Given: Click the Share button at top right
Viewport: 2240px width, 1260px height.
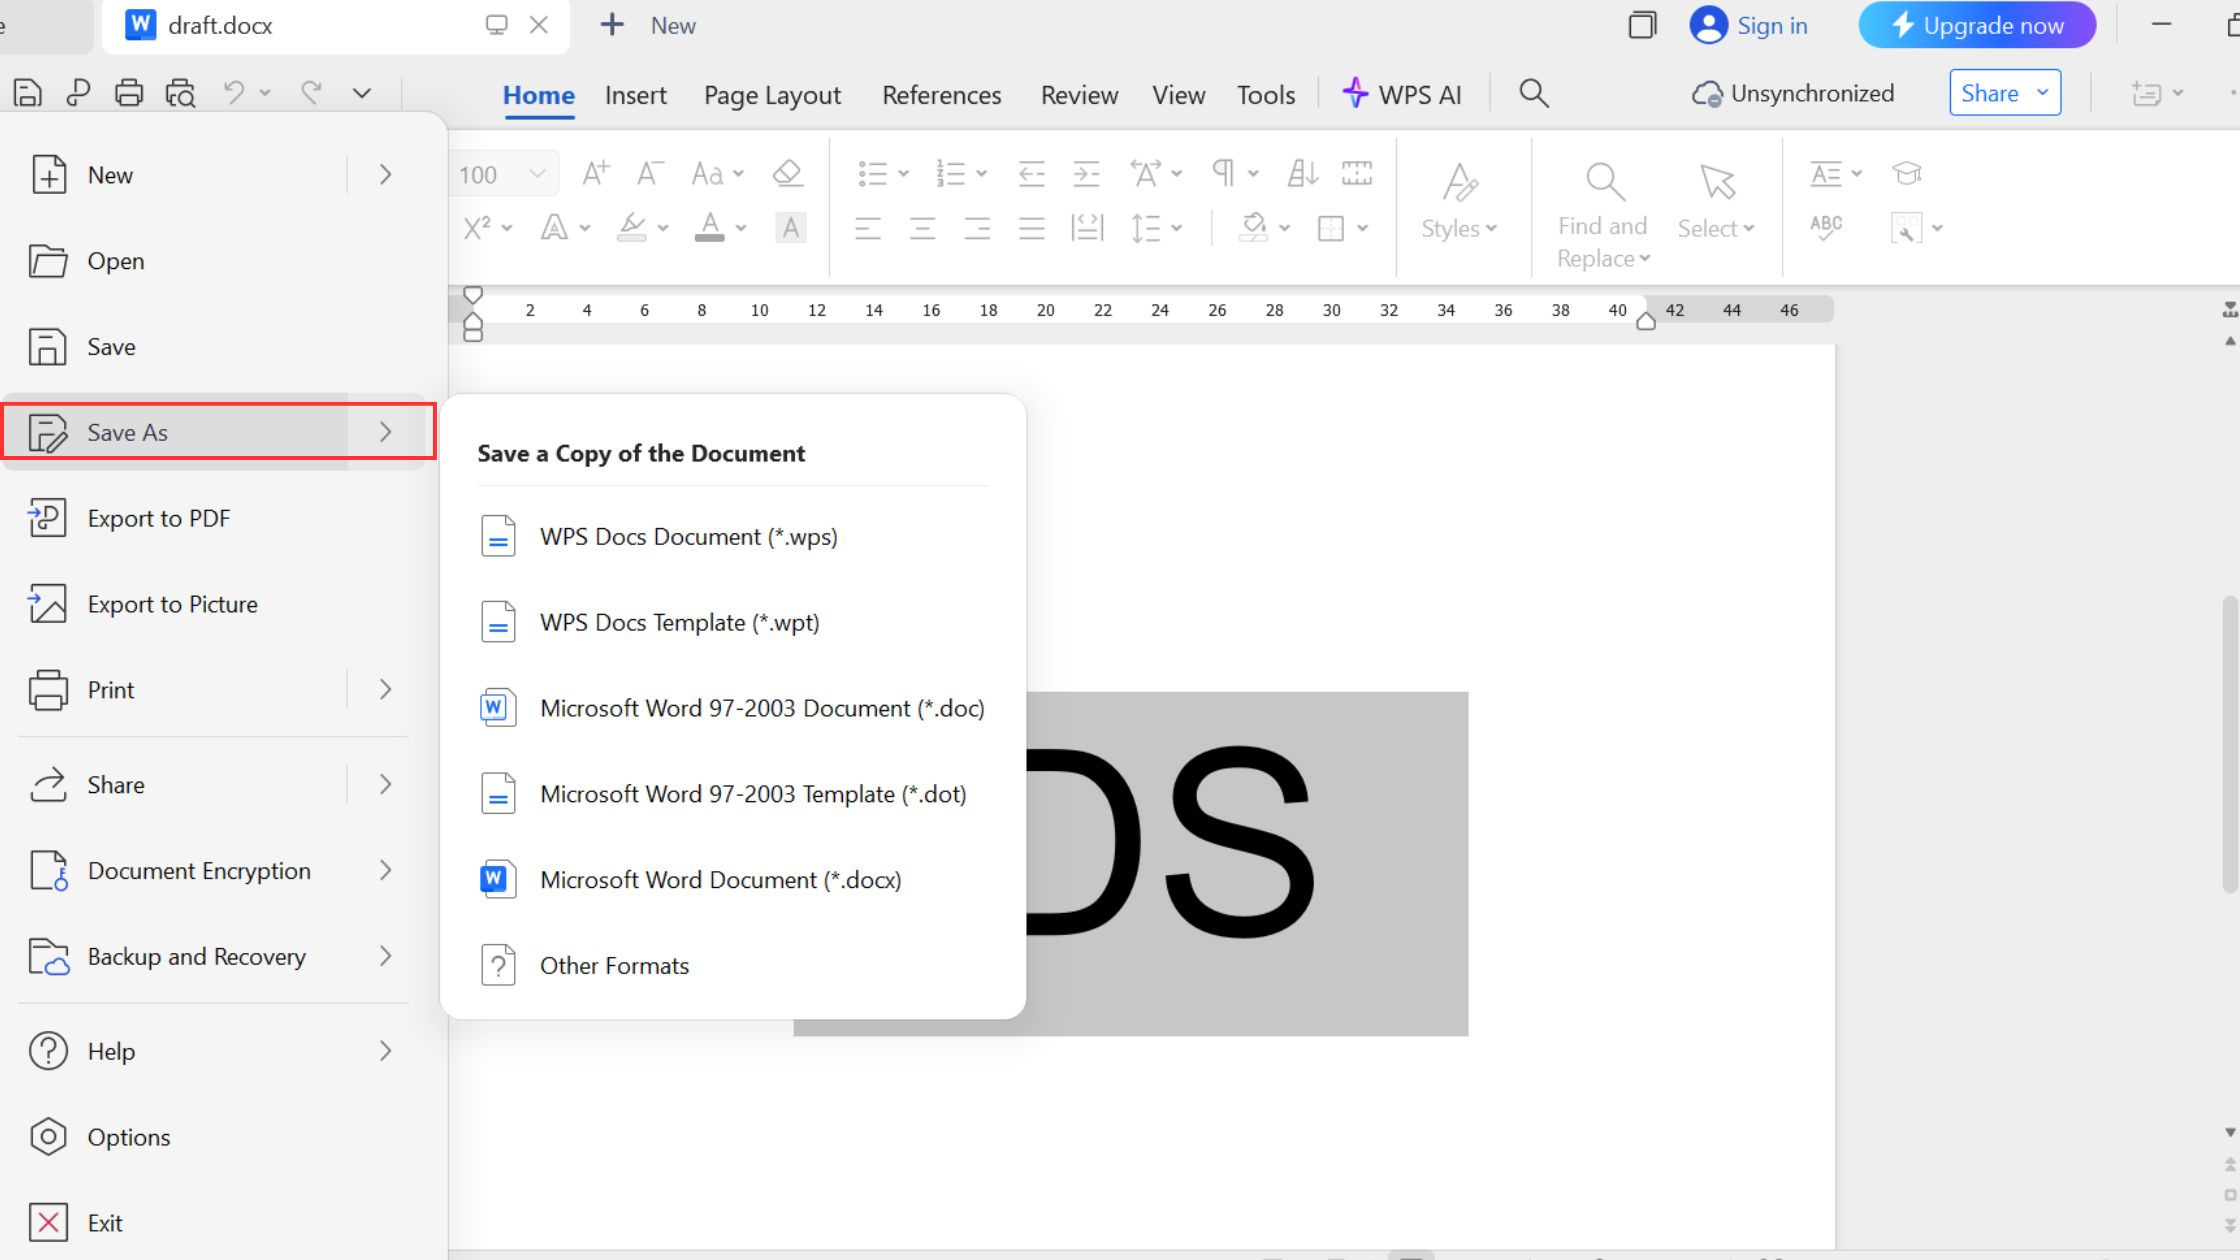Looking at the screenshot, I should [2005, 93].
